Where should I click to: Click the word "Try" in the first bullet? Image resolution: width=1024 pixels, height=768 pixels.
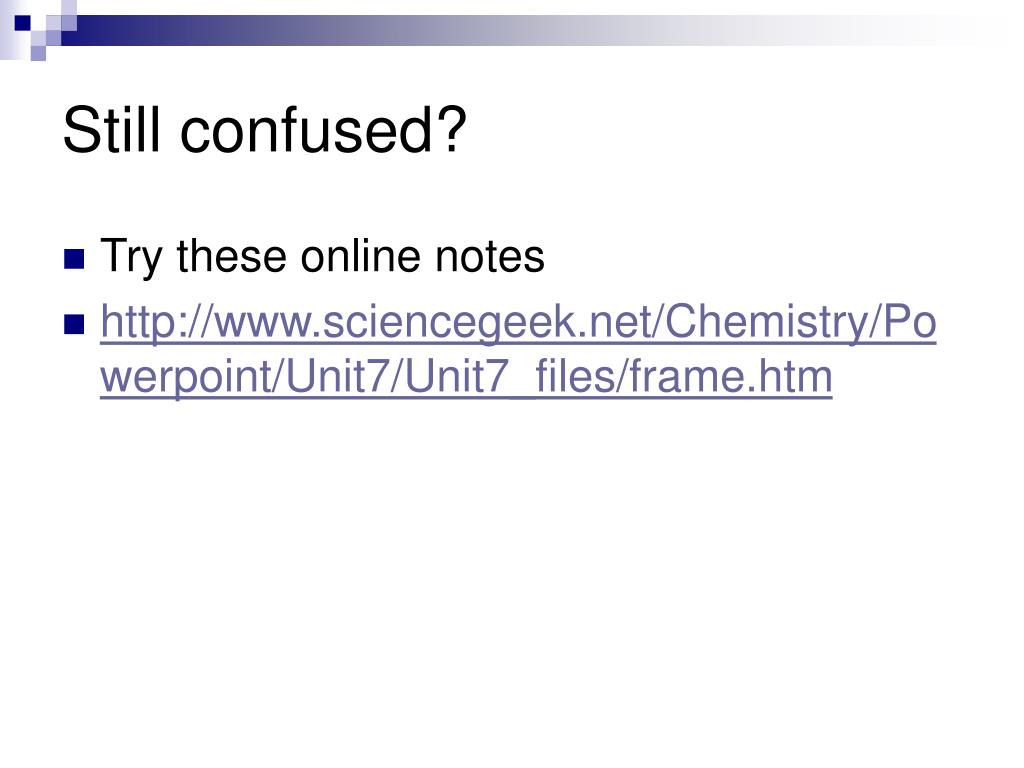click(131, 256)
